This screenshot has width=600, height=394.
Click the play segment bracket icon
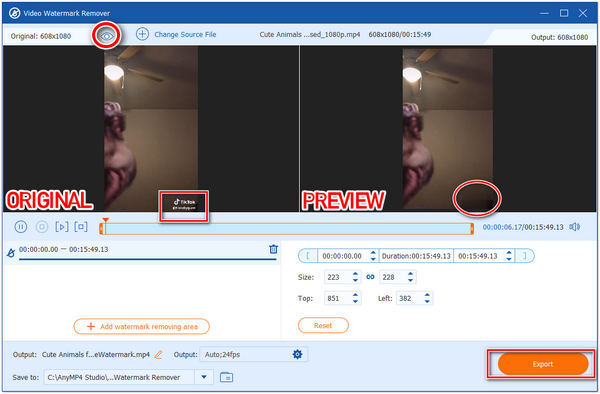[x=62, y=227]
